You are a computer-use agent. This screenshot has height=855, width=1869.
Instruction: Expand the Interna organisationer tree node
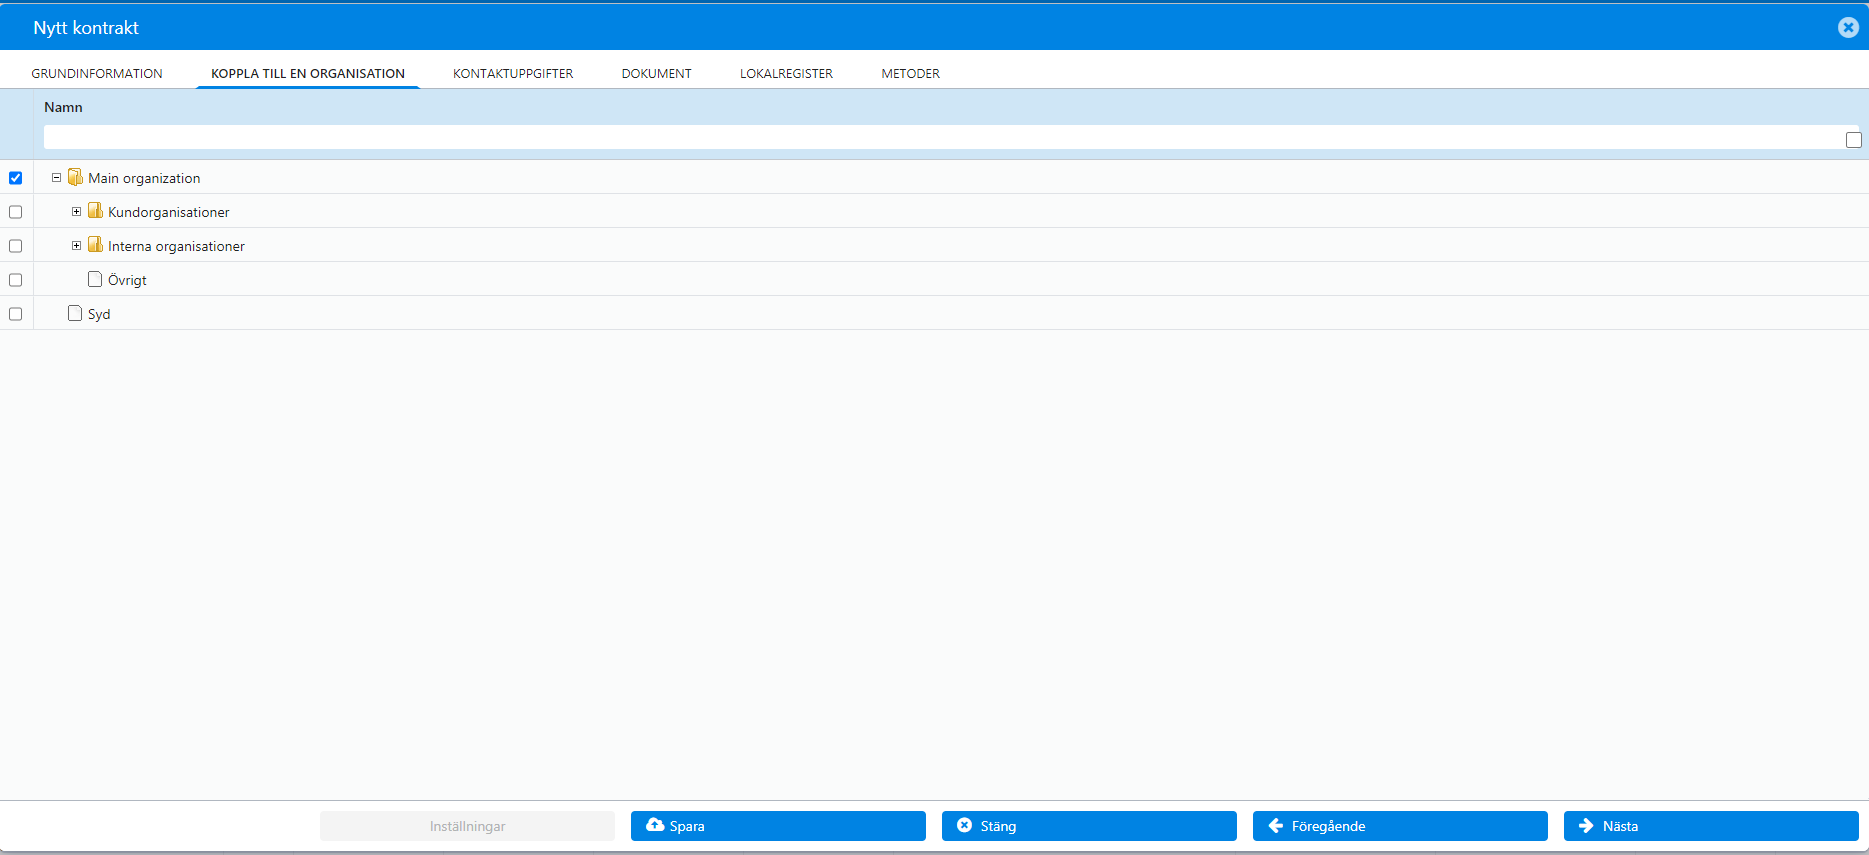point(76,246)
